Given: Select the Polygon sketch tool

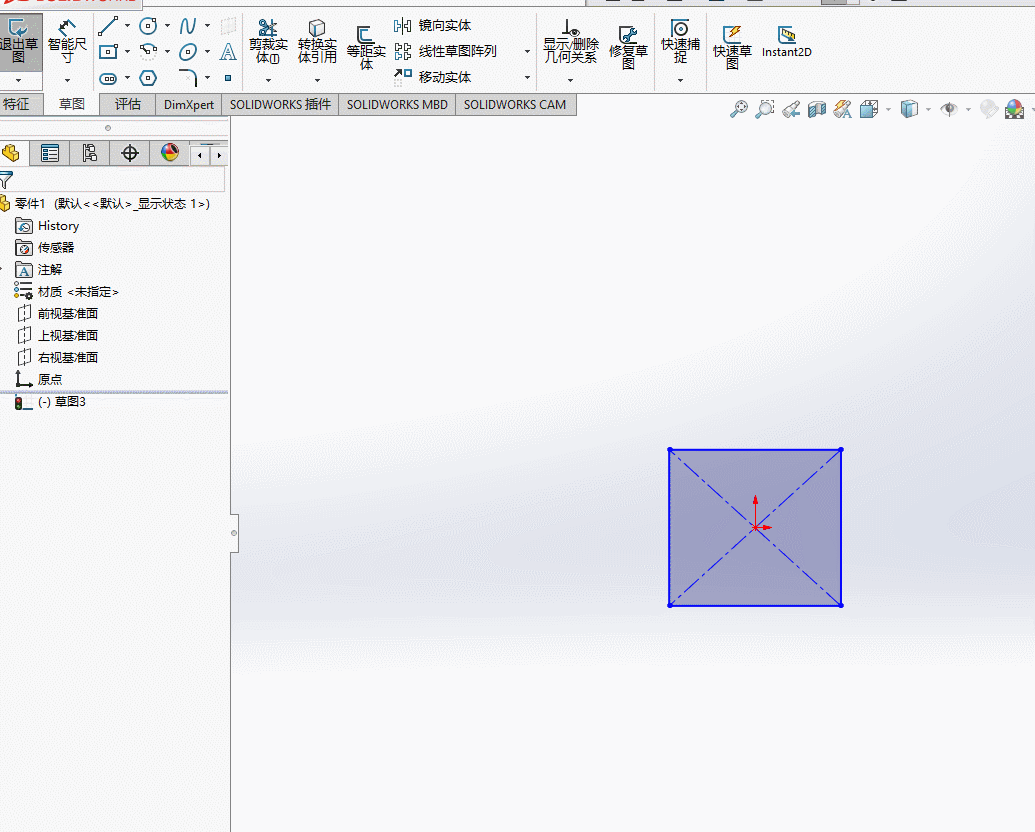Looking at the screenshot, I should tap(148, 79).
